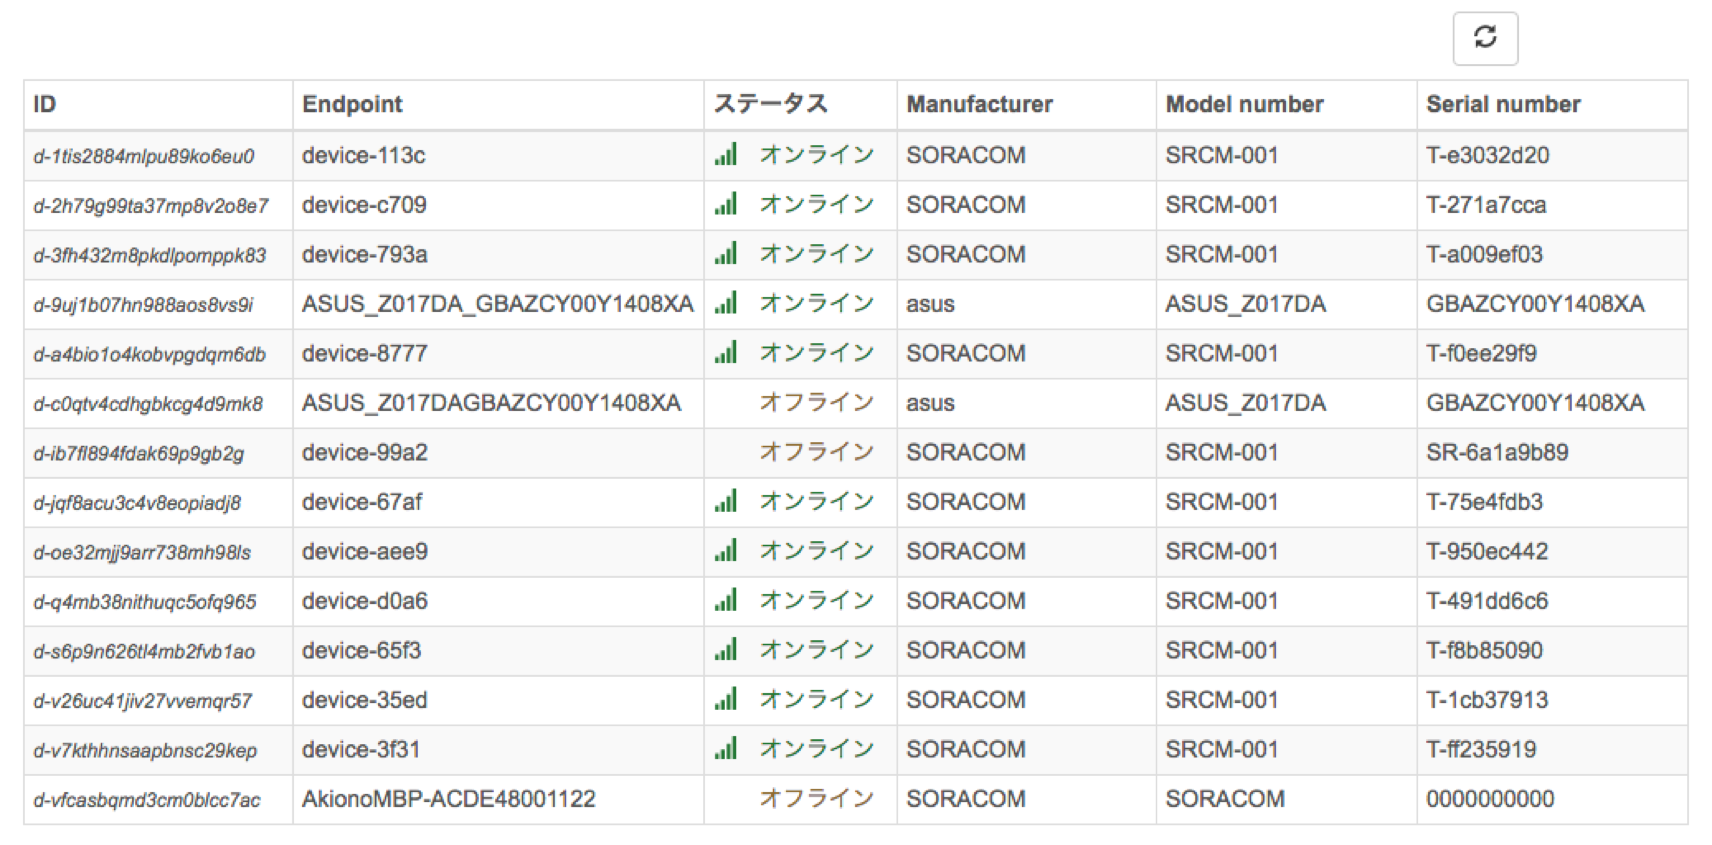Click endpoint ASUS_Z017DAGBAZCY00Y1408XA

tap(492, 403)
